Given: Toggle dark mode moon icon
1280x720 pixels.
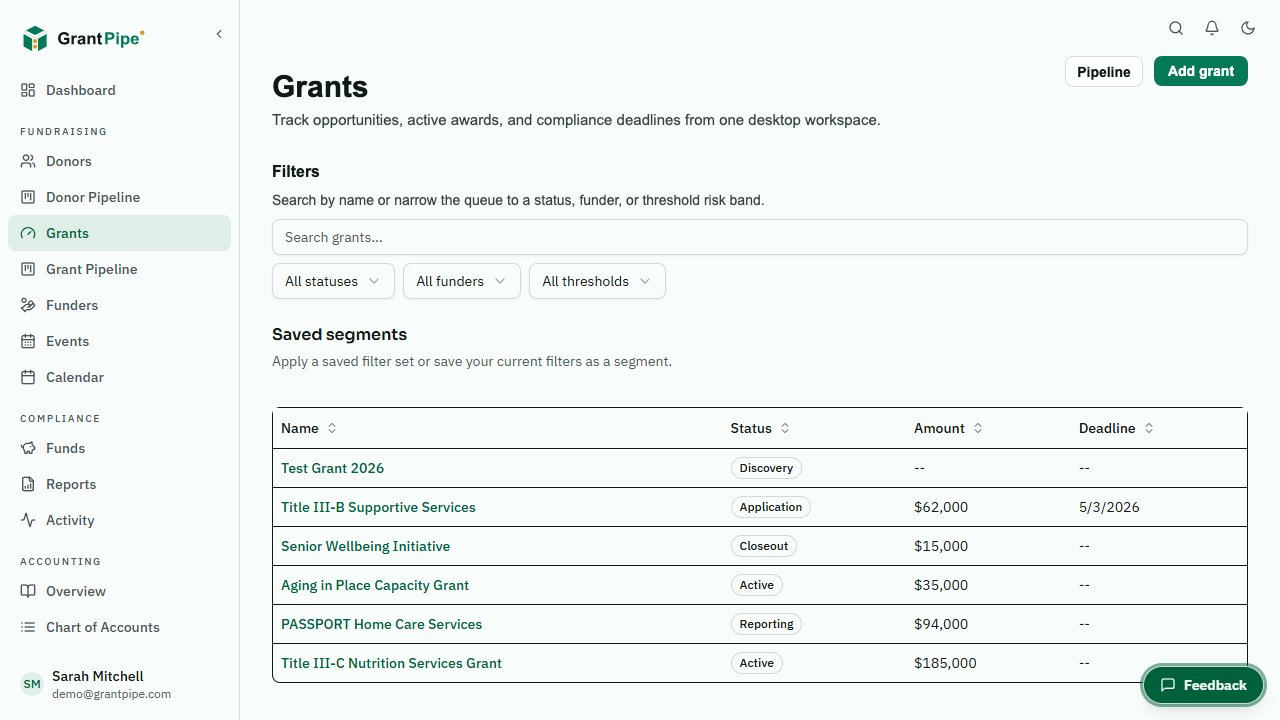Looking at the screenshot, I should (x=1248, y=28).
